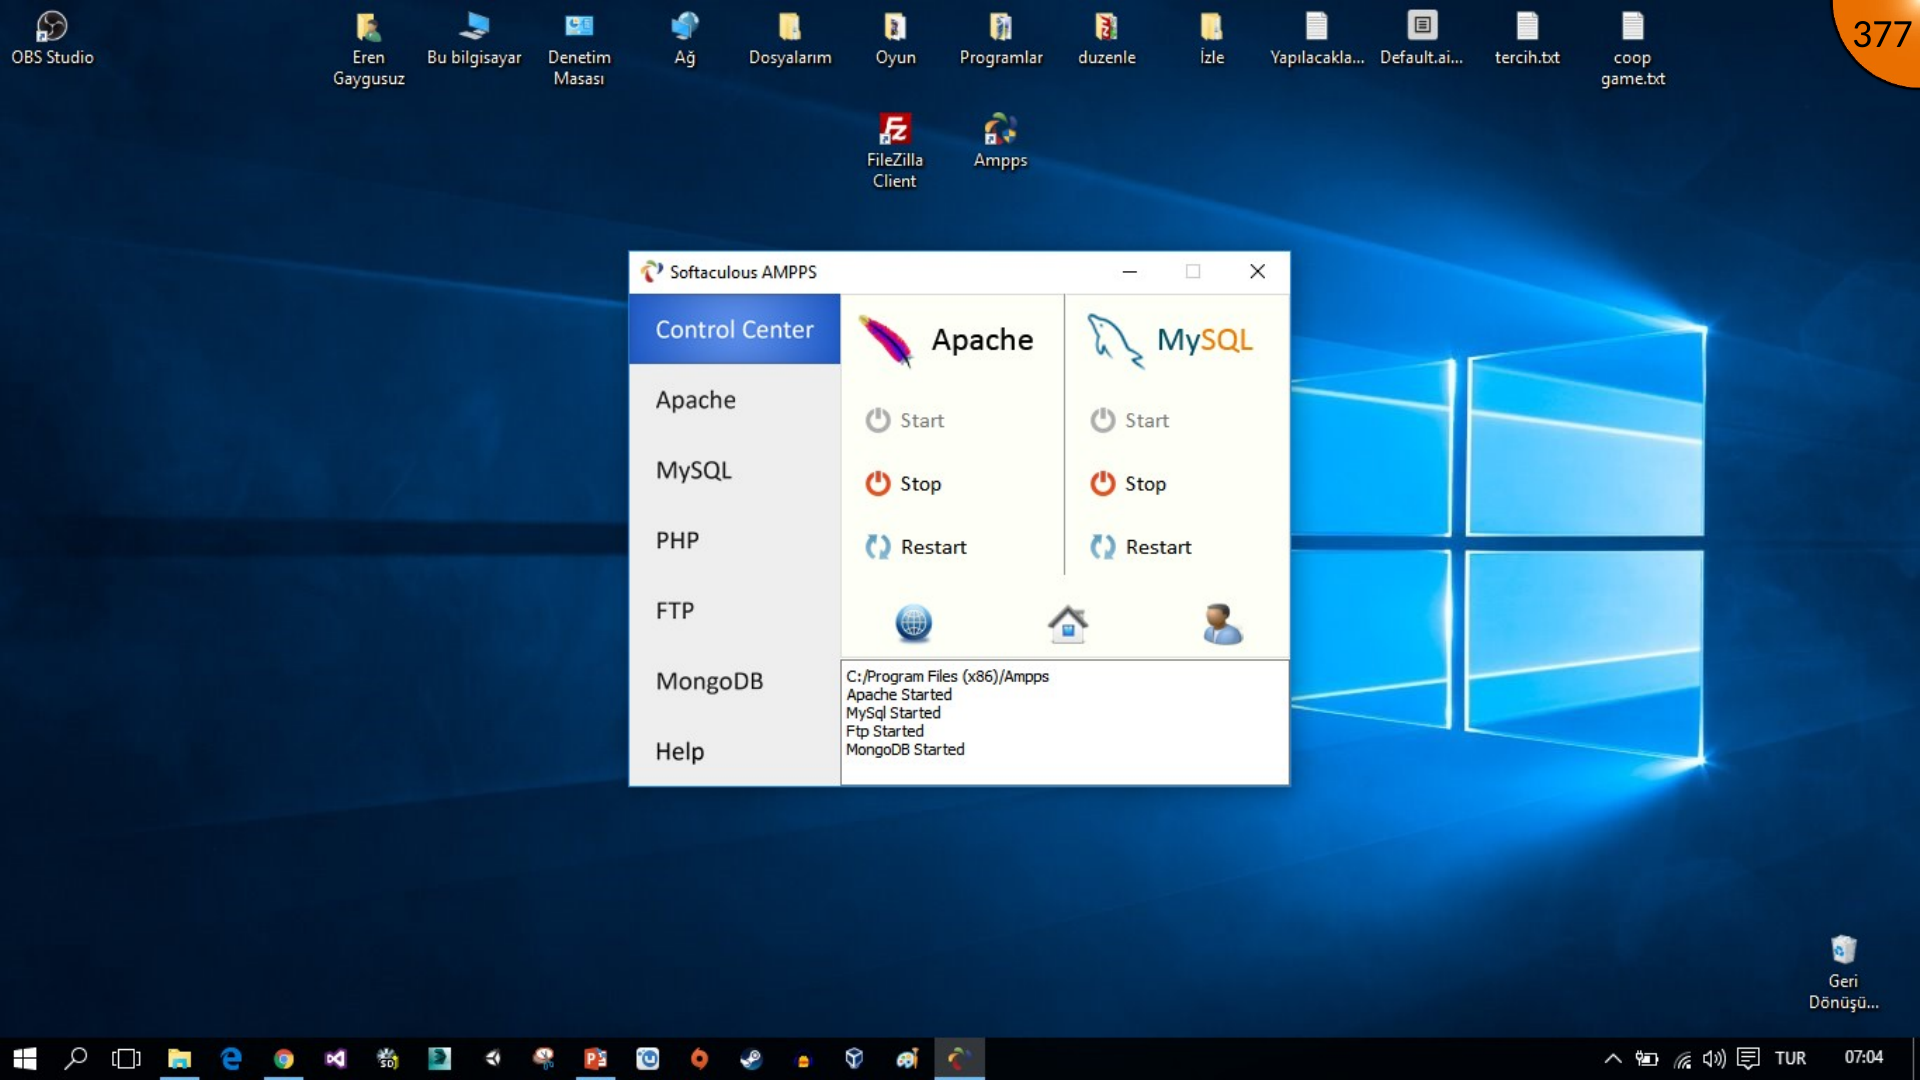Click the taskbar clock showing 07:04
Image resolution: width=1921 pixels, height=1080 pixels.
[x=1863, y=1057]
